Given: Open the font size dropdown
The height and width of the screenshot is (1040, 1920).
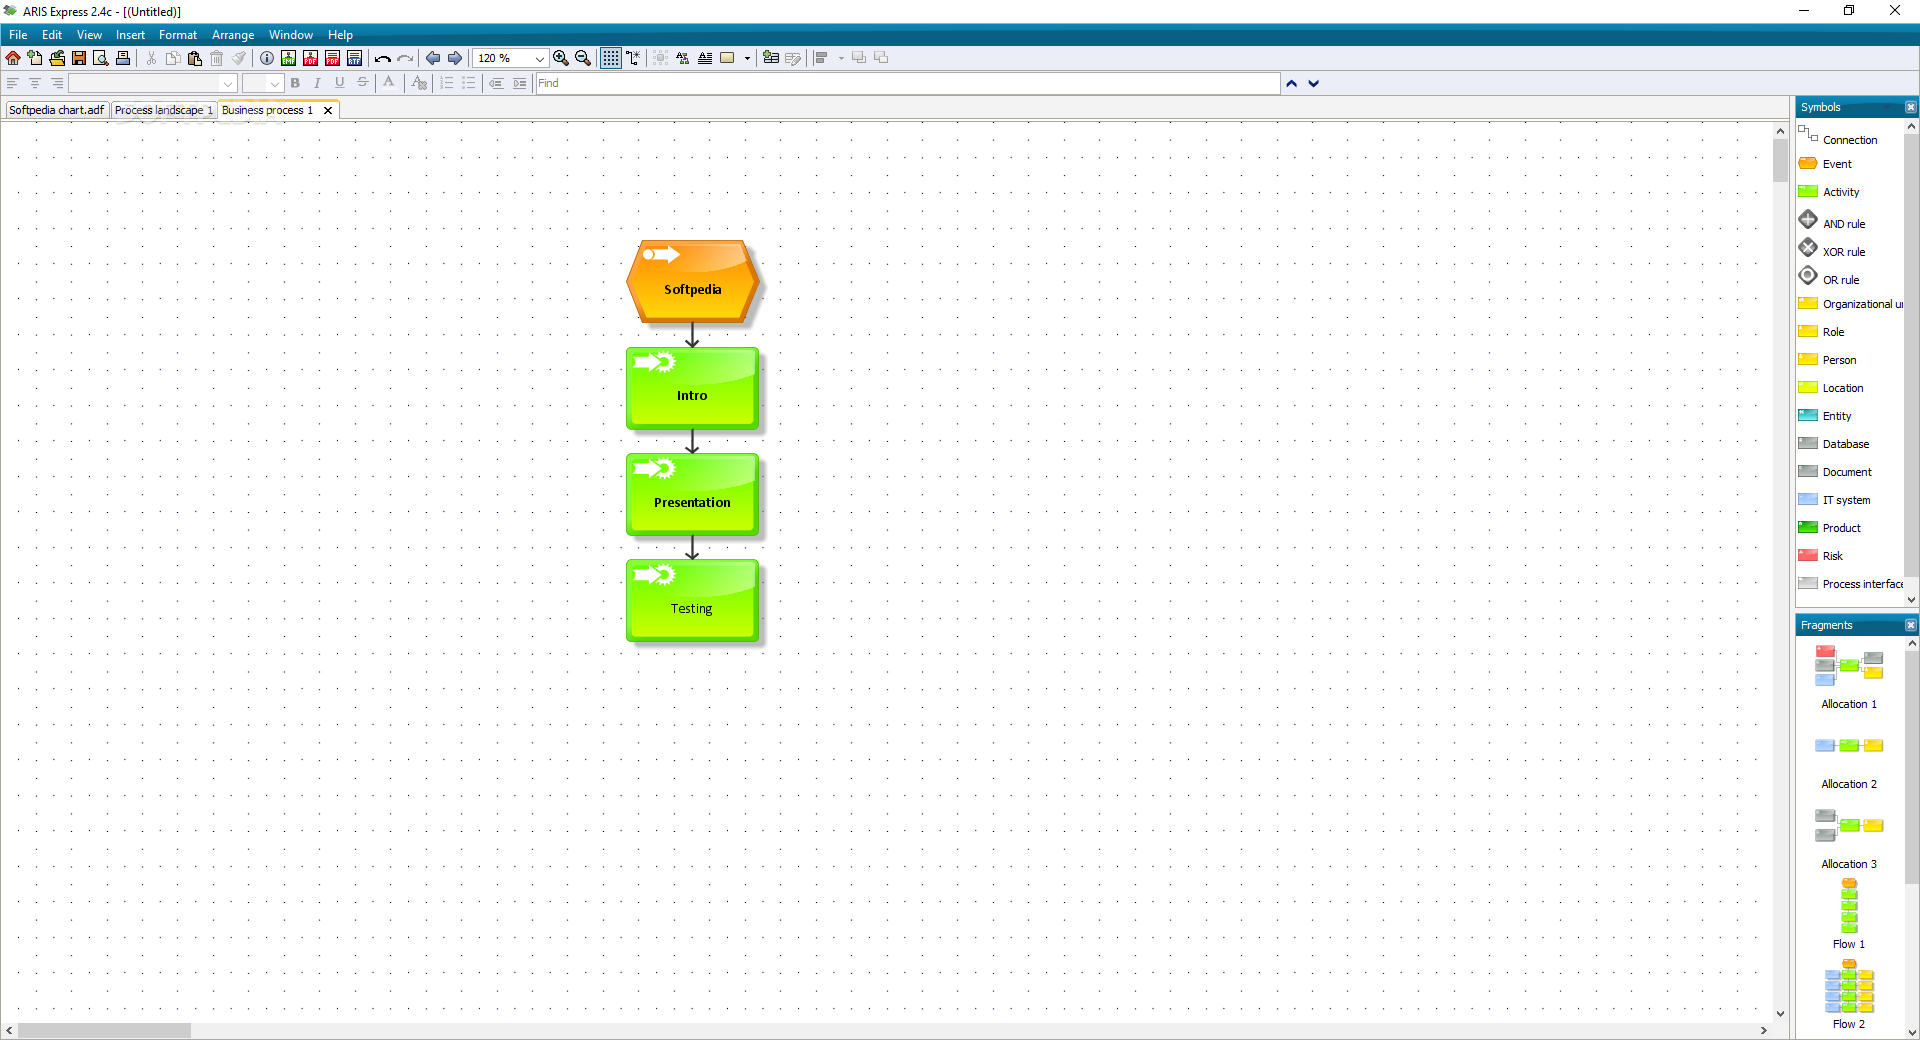Looking at the screenshot, I should click(x=275, y=84).
